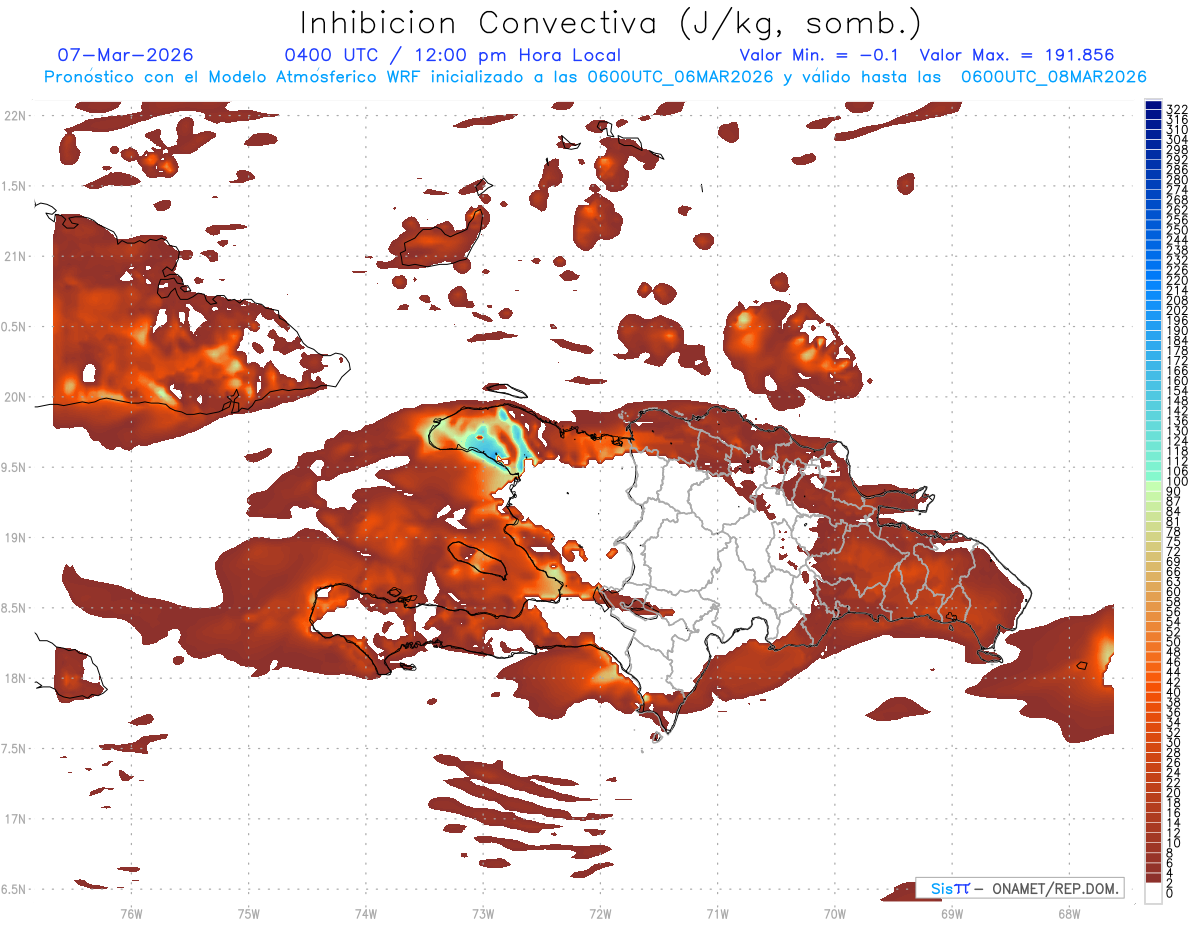Click the 'Valor Max. = 191.856' readout

[x=1017, y=55]
